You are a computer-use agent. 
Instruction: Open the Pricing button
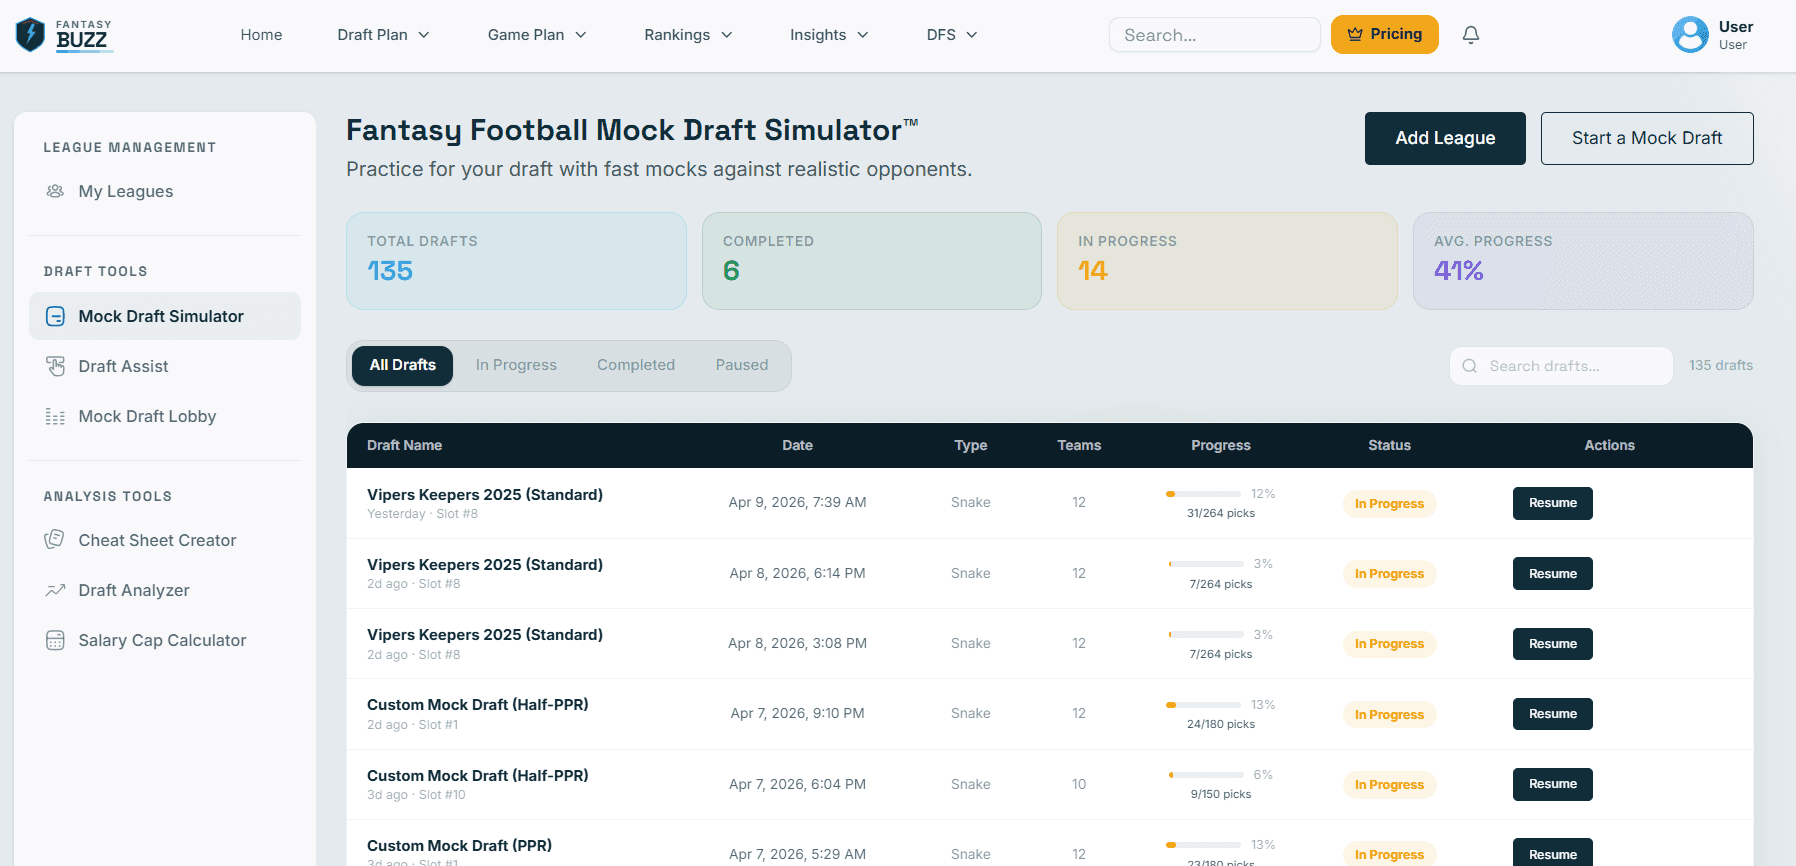(1384, 34)
